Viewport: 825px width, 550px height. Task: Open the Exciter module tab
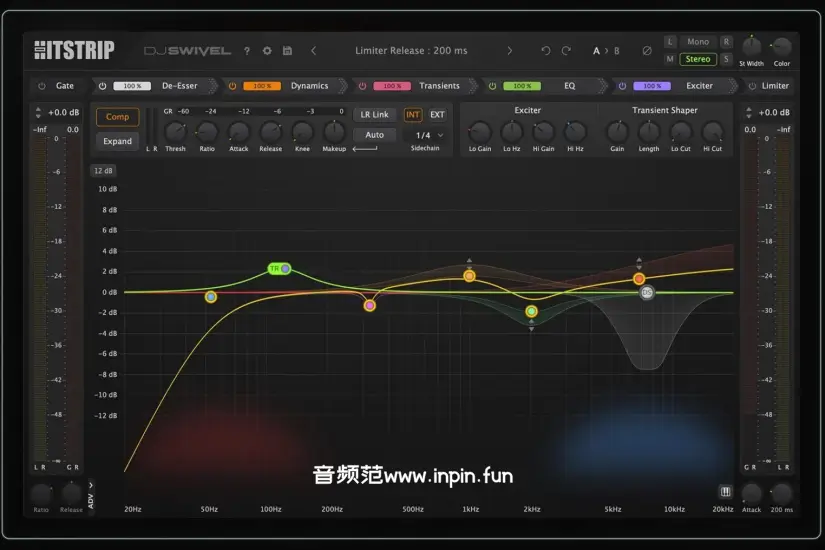[699, 86]
